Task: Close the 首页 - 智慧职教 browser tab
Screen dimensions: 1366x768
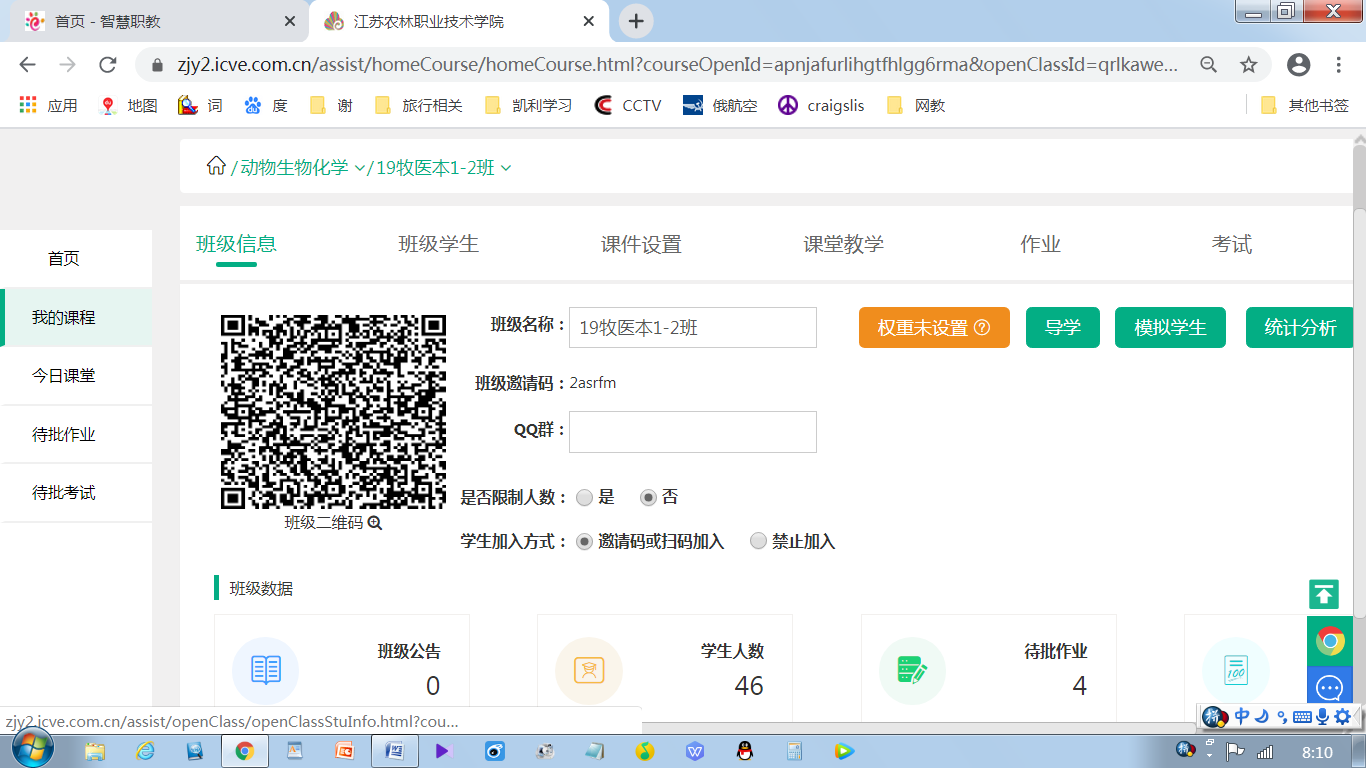Action: click(x=289, y=21)
